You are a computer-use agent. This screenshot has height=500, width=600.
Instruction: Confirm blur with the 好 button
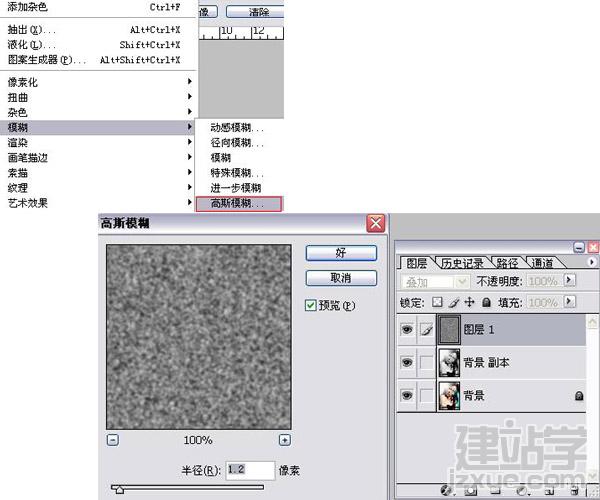pyautogui.click(x=341, y=253)
